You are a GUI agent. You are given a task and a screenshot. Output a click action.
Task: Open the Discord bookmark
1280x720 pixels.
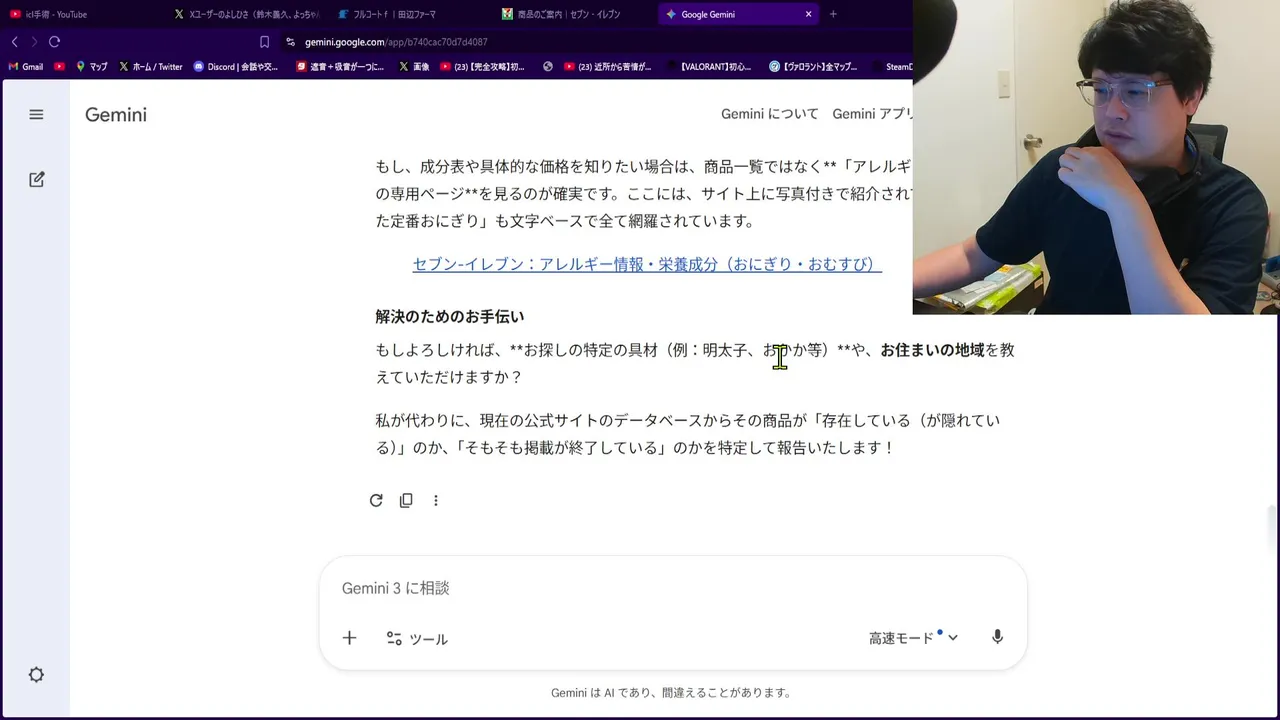(x=236, y=67)
